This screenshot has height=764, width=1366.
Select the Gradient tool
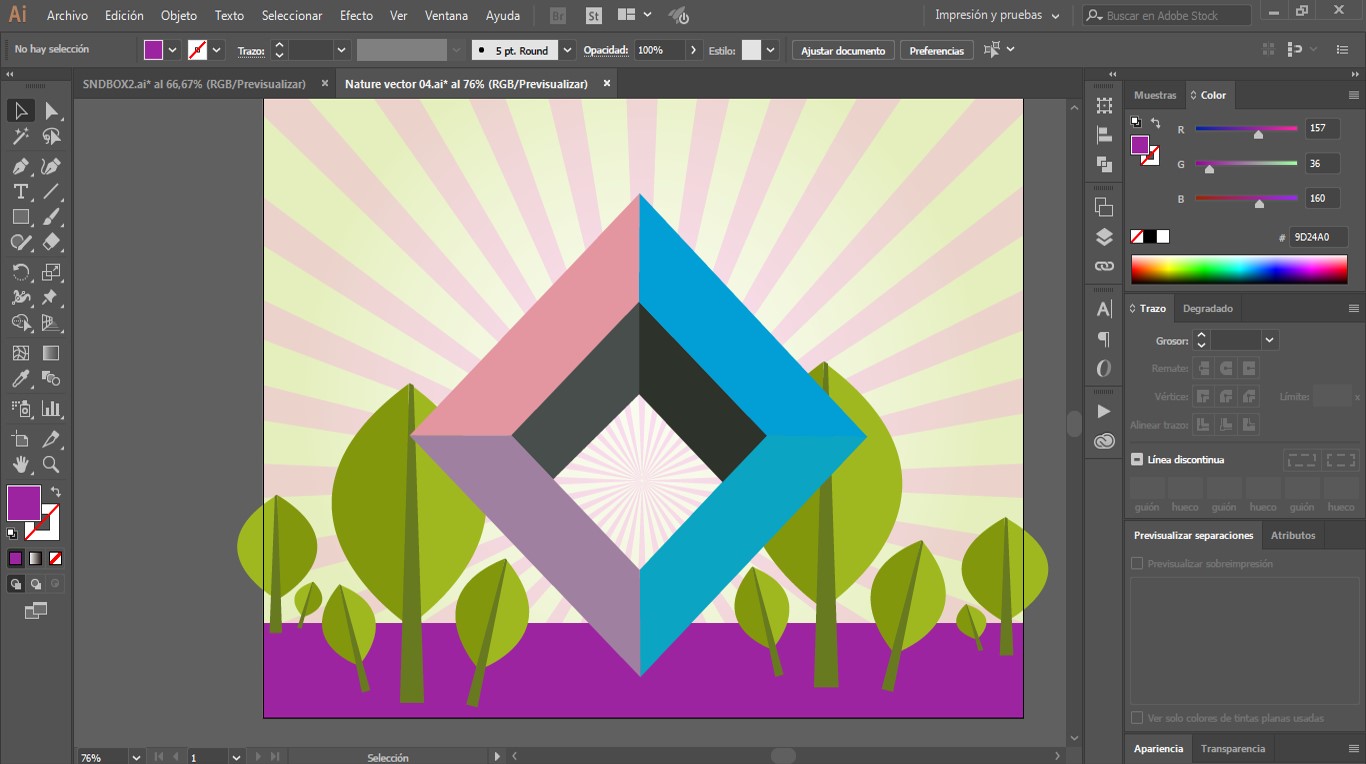point(51,353)
